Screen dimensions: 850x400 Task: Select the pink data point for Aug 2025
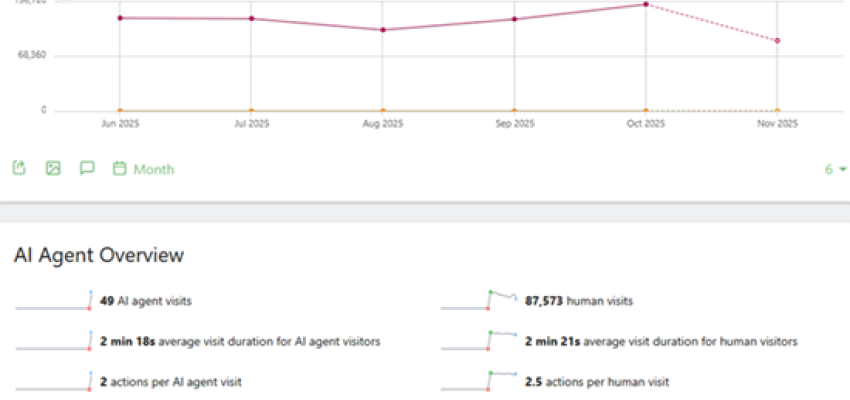click(x=383, y=30)
